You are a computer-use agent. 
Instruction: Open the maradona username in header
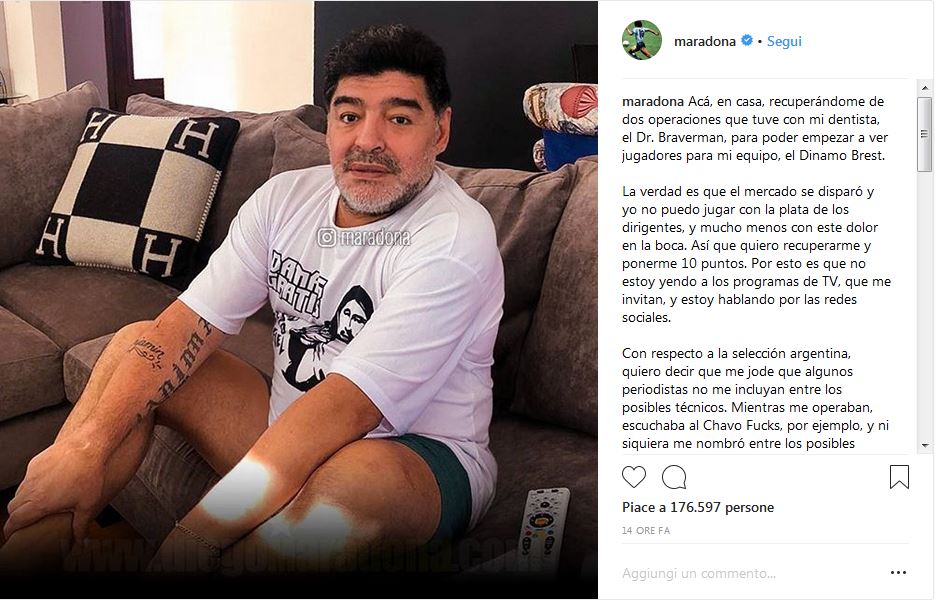tap(704, 41)
